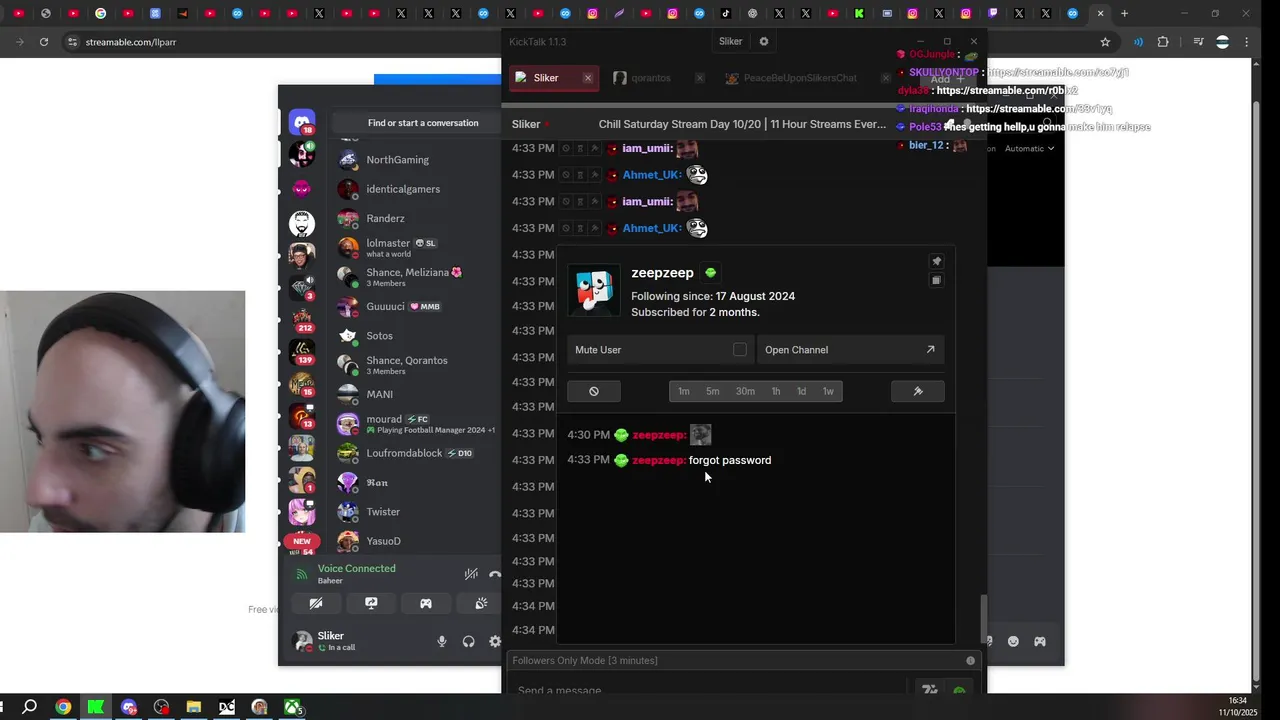Select 5m timeout duration
Image resolution: width=1280 pixels, height=720 pixels.
pos(713,391)
